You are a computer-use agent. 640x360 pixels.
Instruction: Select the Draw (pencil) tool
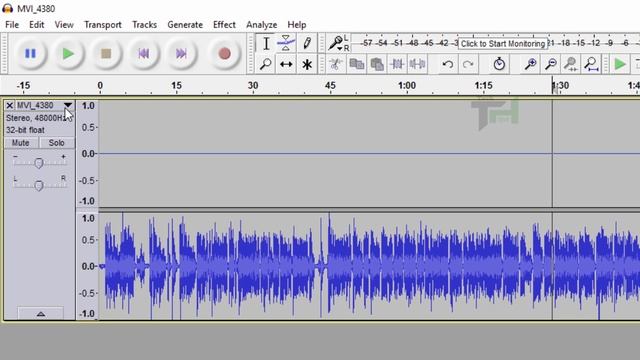click(x=307, y=43)
